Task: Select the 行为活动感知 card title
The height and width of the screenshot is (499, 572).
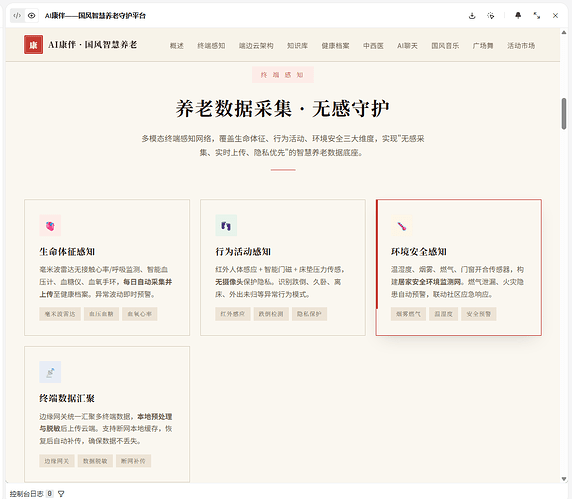Action: tap(243, 252)
